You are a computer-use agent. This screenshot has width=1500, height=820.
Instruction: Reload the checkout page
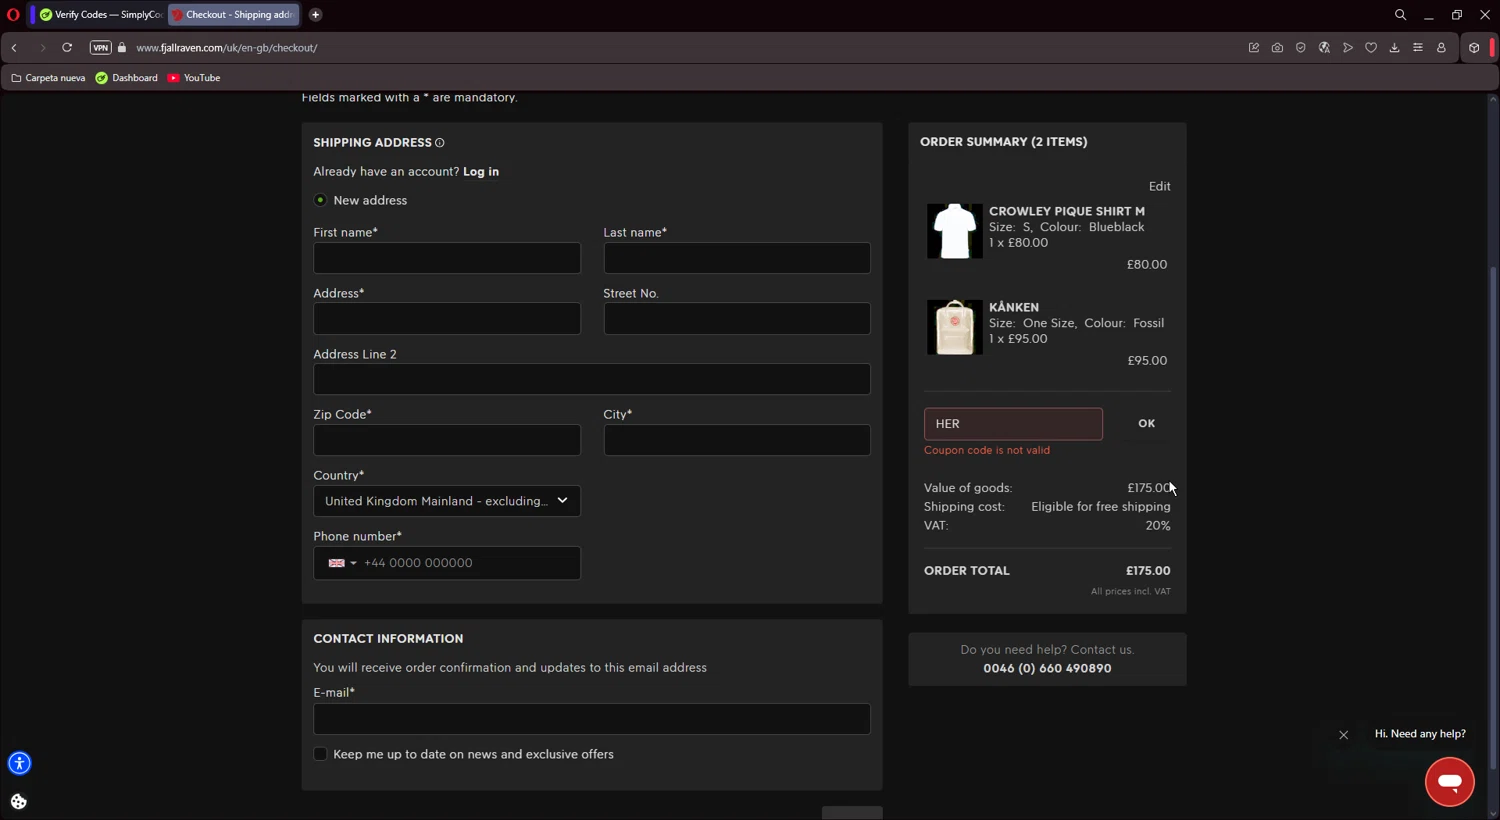click(67, 48)
